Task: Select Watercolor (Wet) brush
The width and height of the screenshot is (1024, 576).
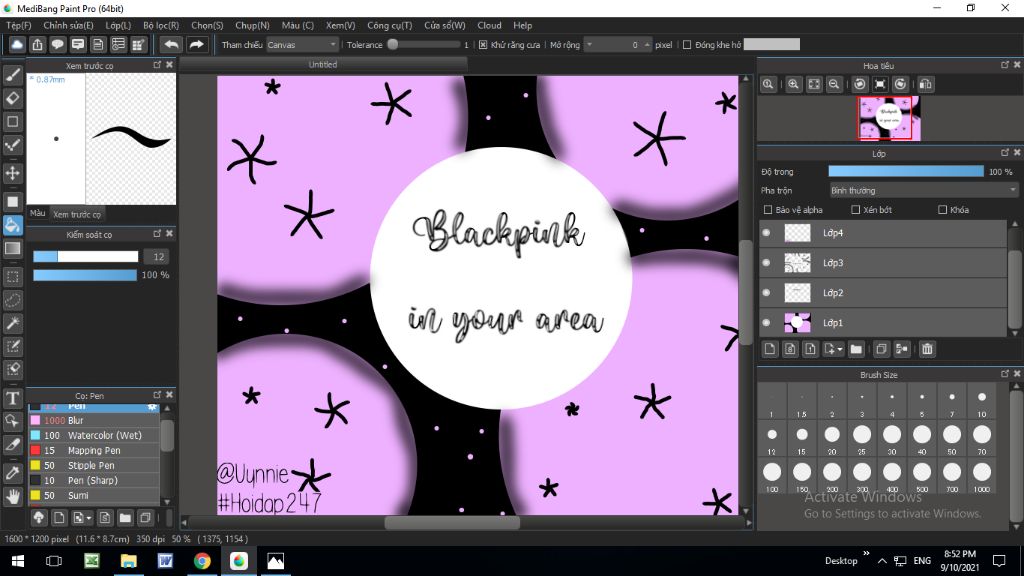Action: tap(94, 436)
